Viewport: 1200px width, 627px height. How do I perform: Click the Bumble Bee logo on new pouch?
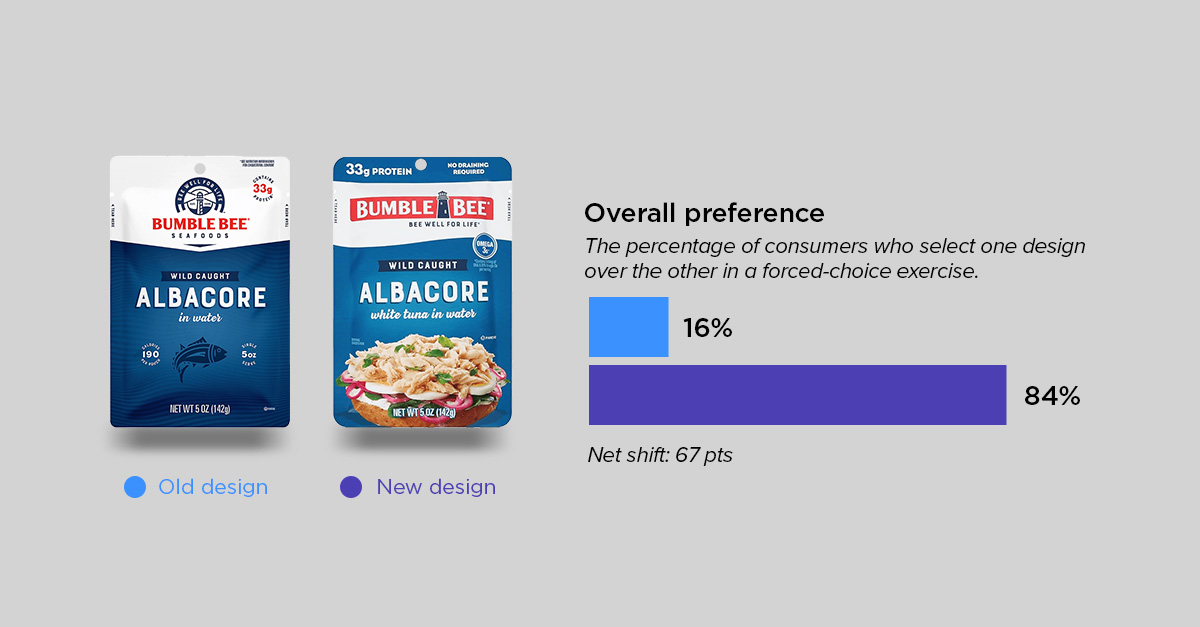pyautogui.click(x=421, y=207)
